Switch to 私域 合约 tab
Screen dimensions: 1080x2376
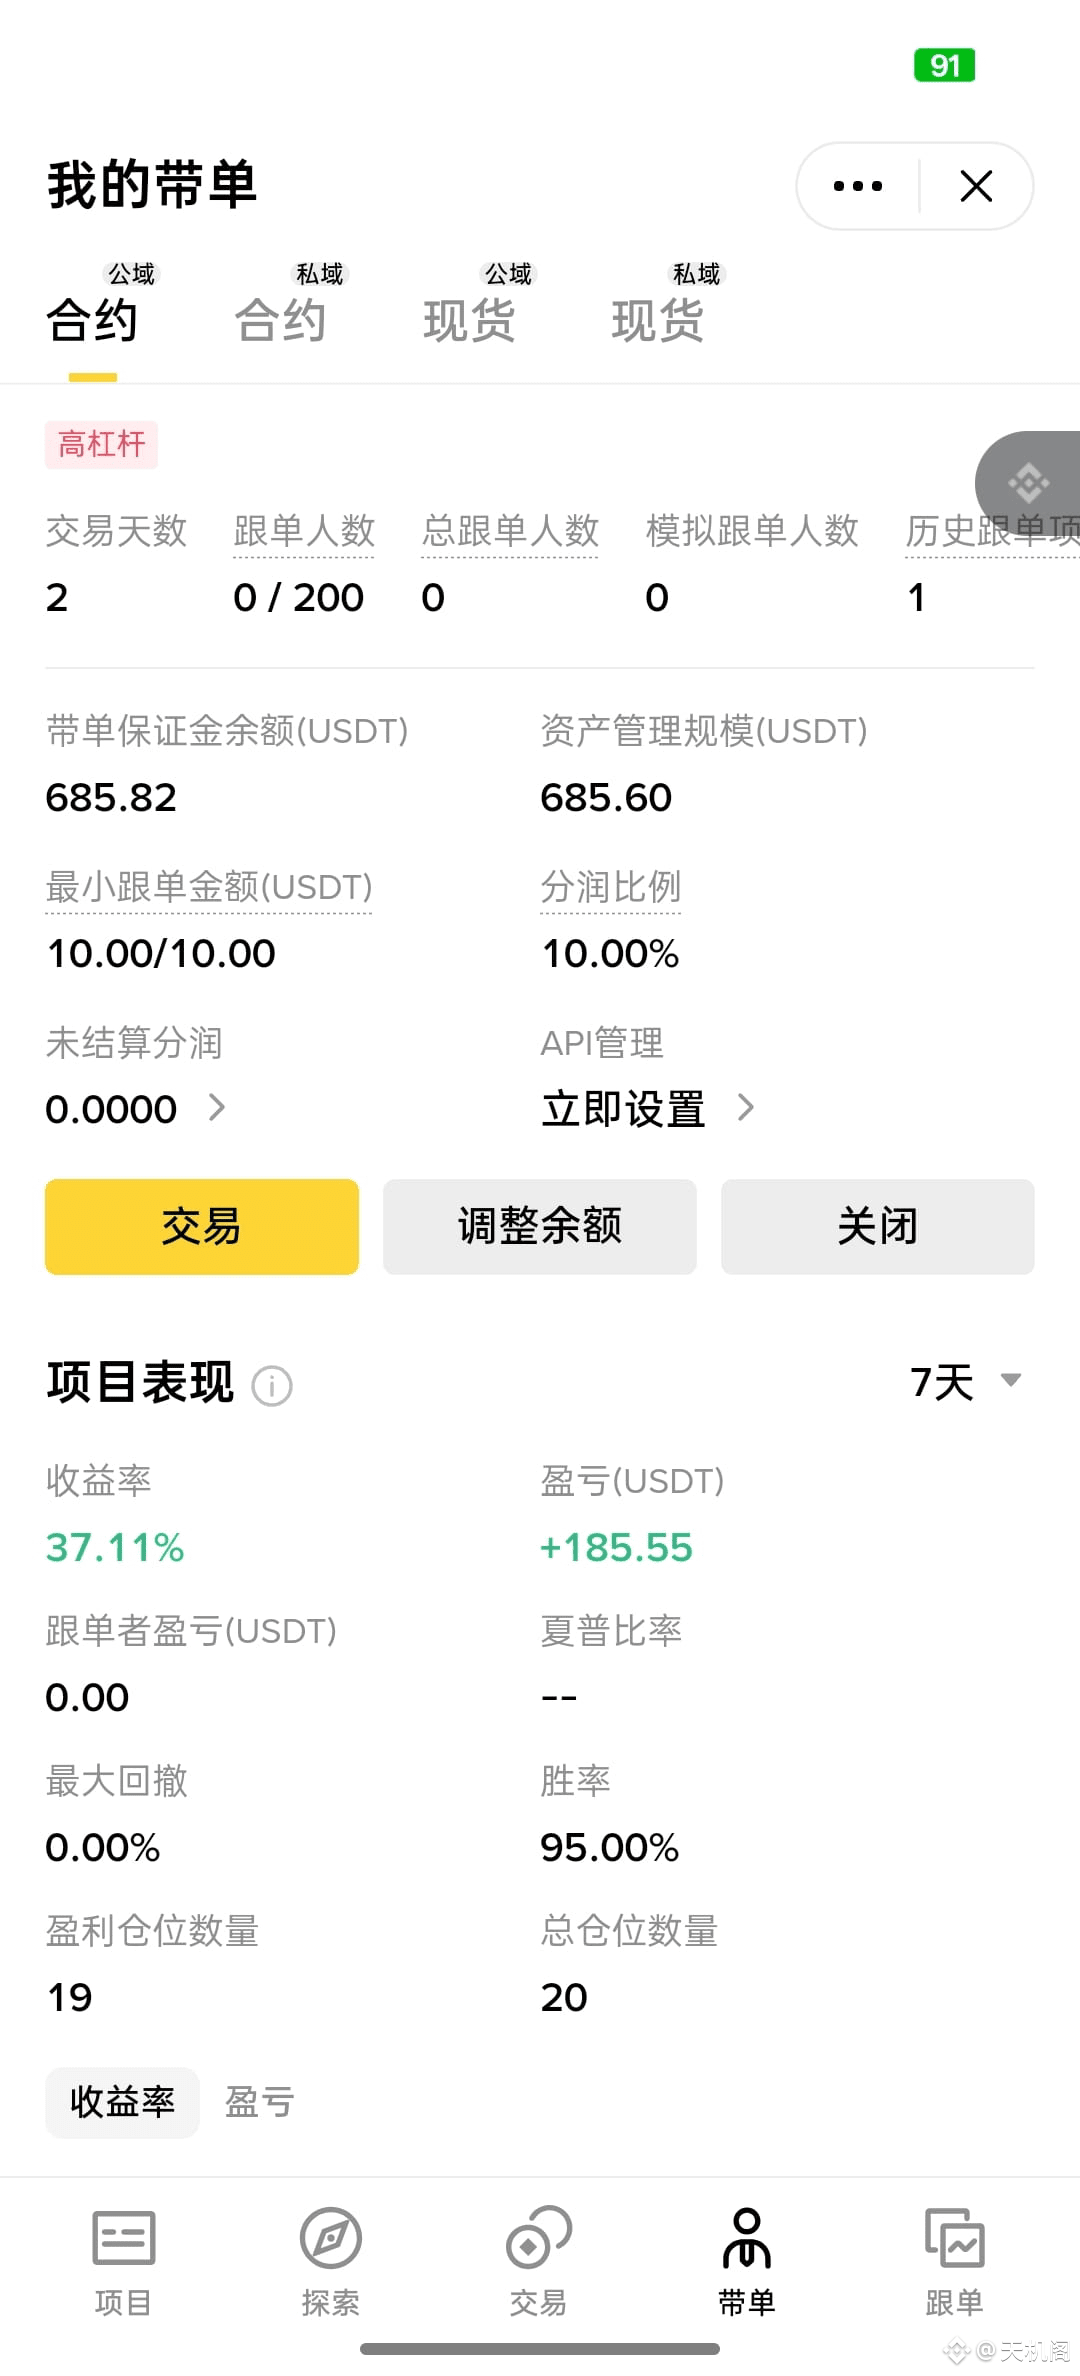(281, 306)
